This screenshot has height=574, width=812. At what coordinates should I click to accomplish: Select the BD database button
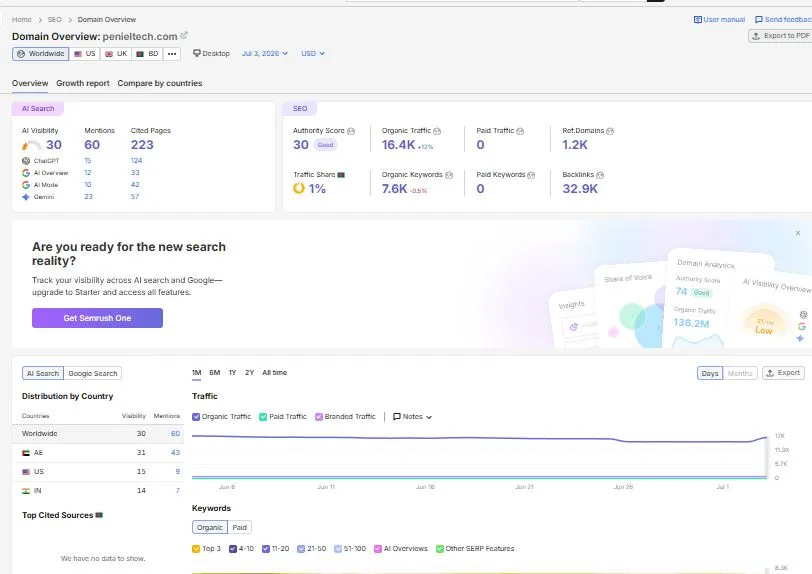pyautogui.click(x=148, y=53)
